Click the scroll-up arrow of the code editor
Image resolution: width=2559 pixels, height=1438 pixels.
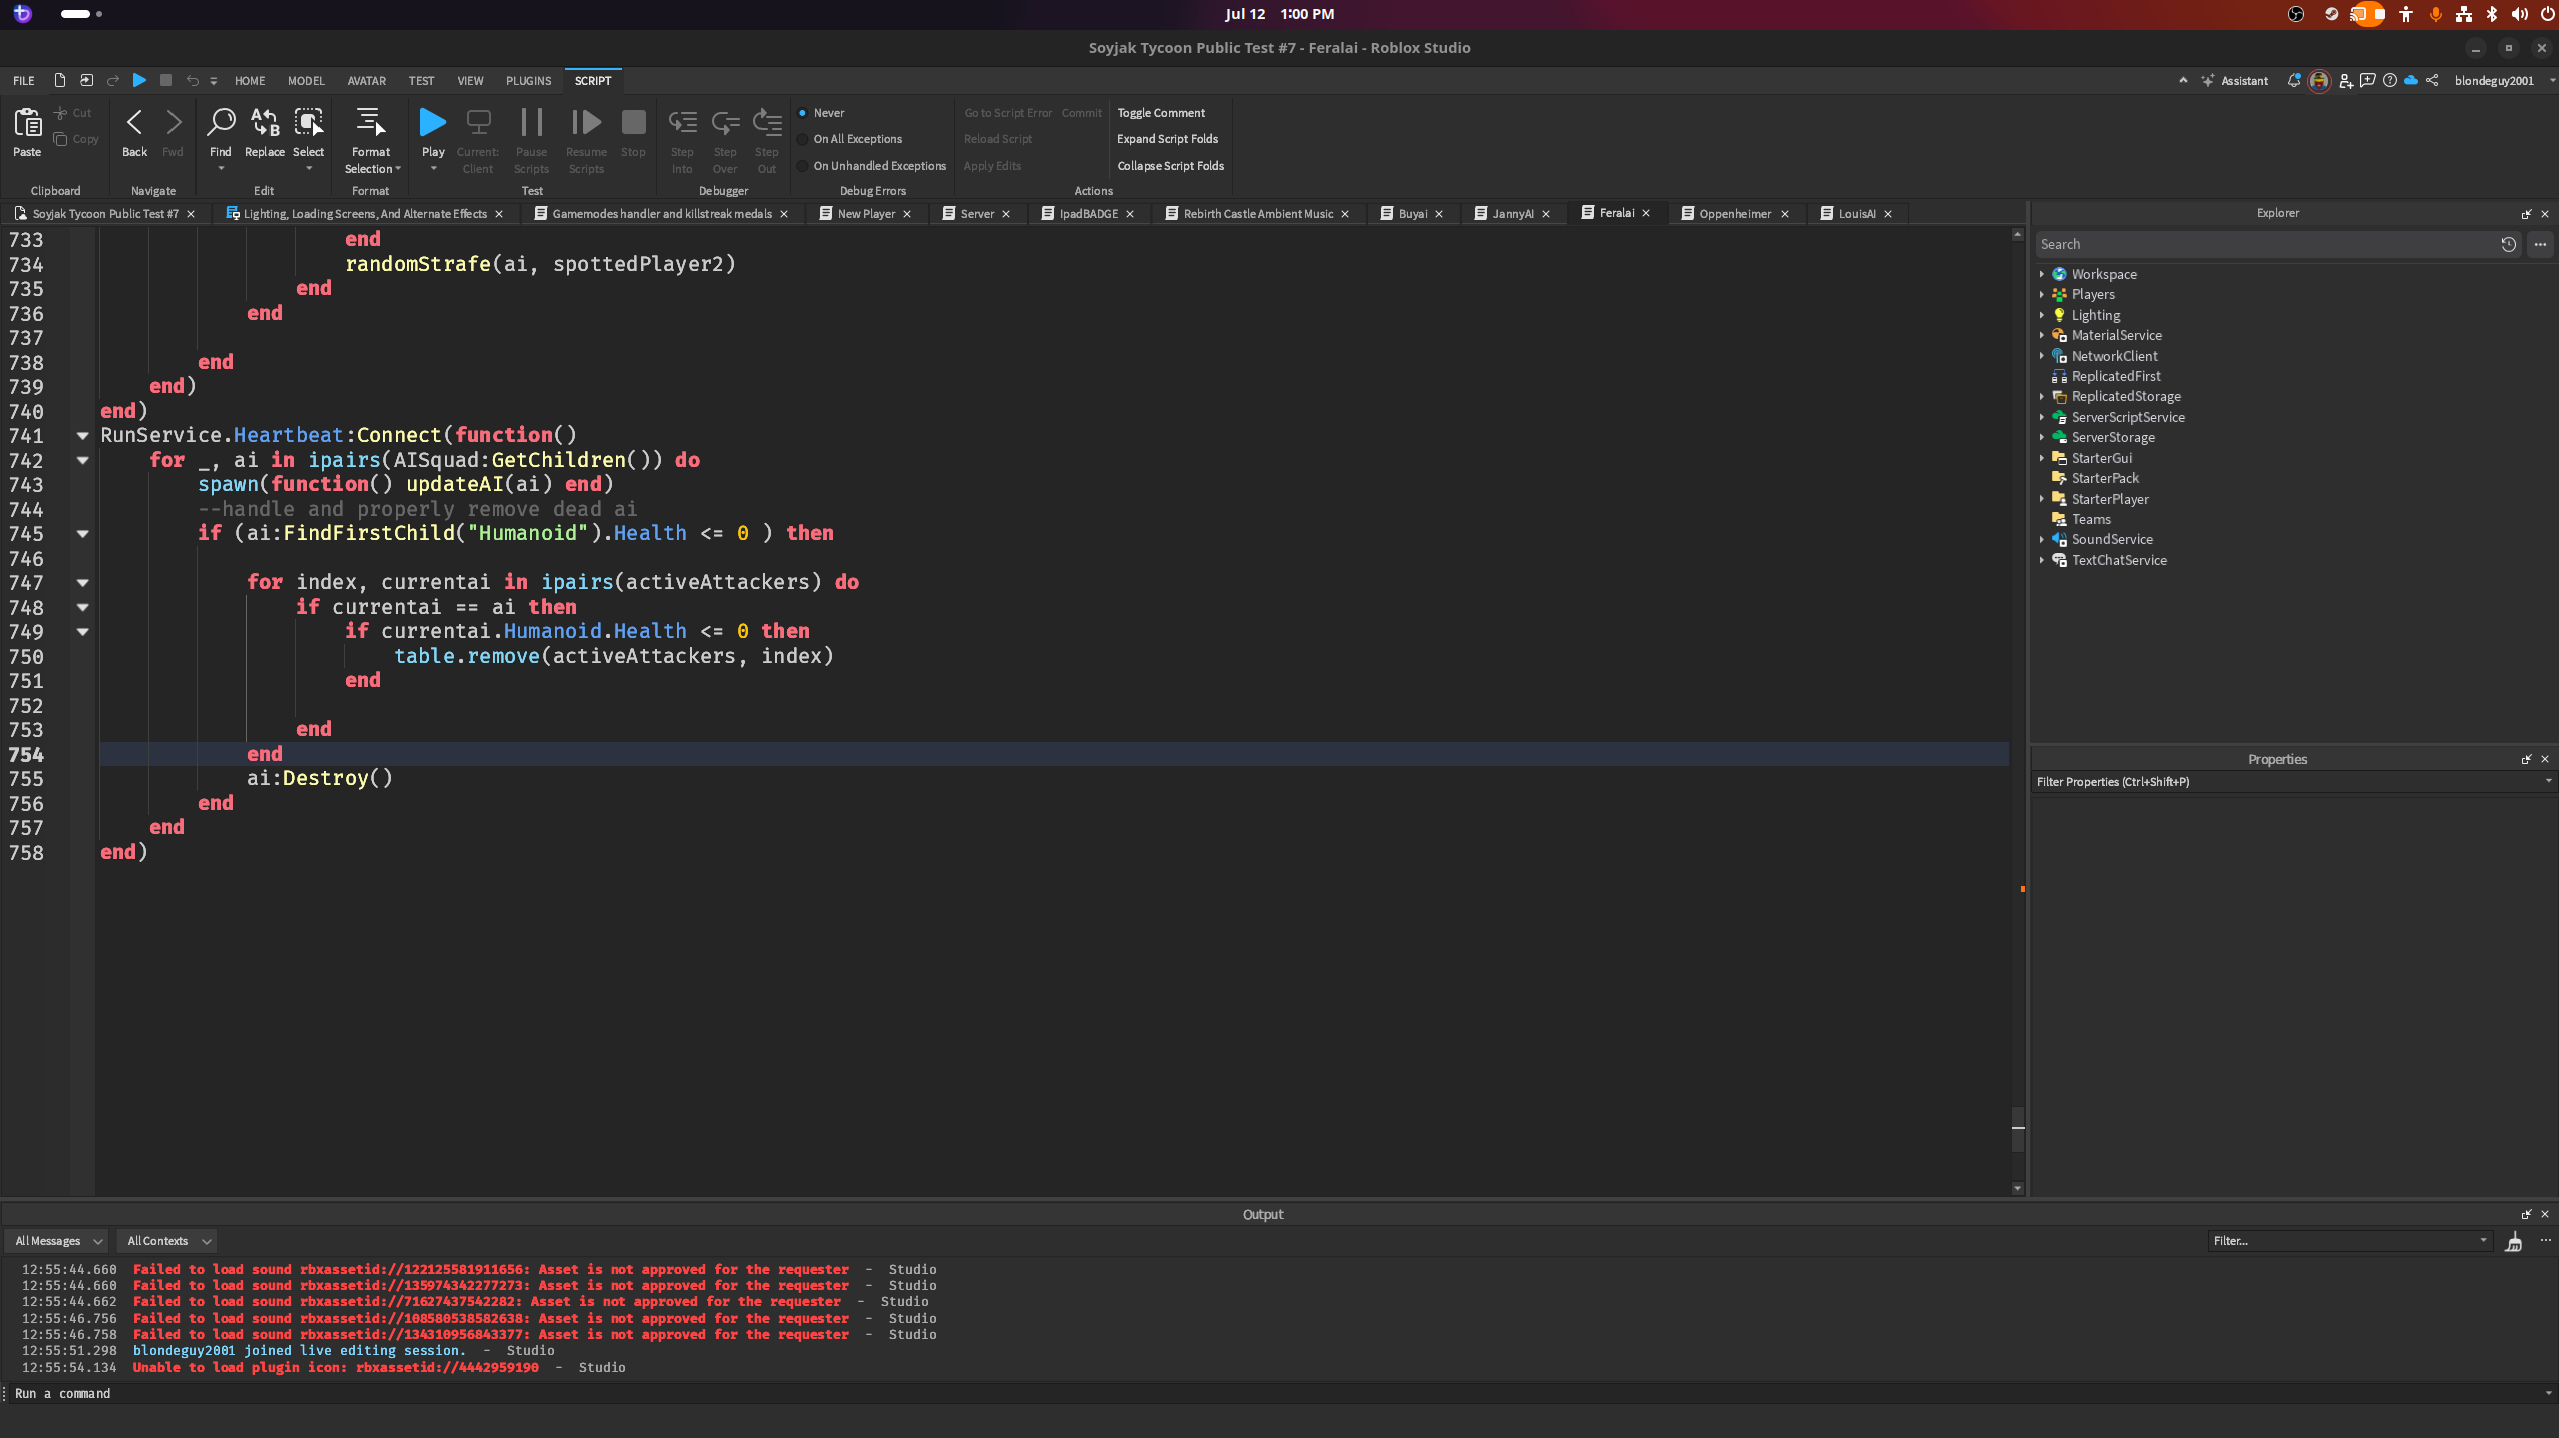(2018, 234)
